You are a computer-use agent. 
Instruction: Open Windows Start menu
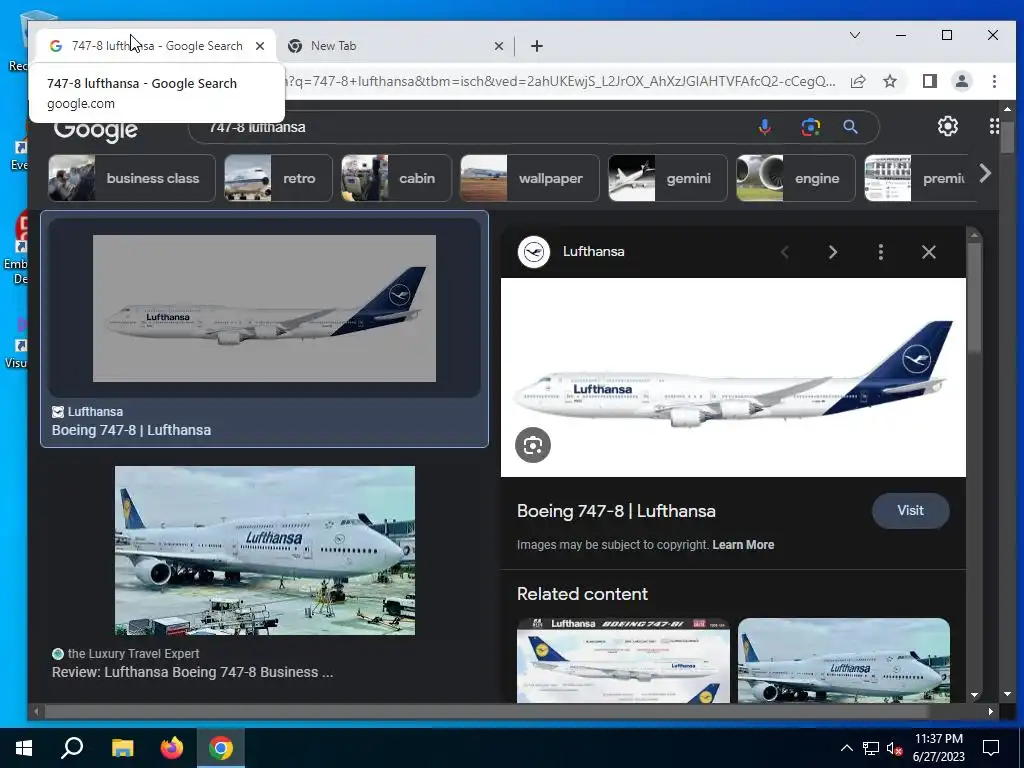pyautogui.click(x=24, y=748)
